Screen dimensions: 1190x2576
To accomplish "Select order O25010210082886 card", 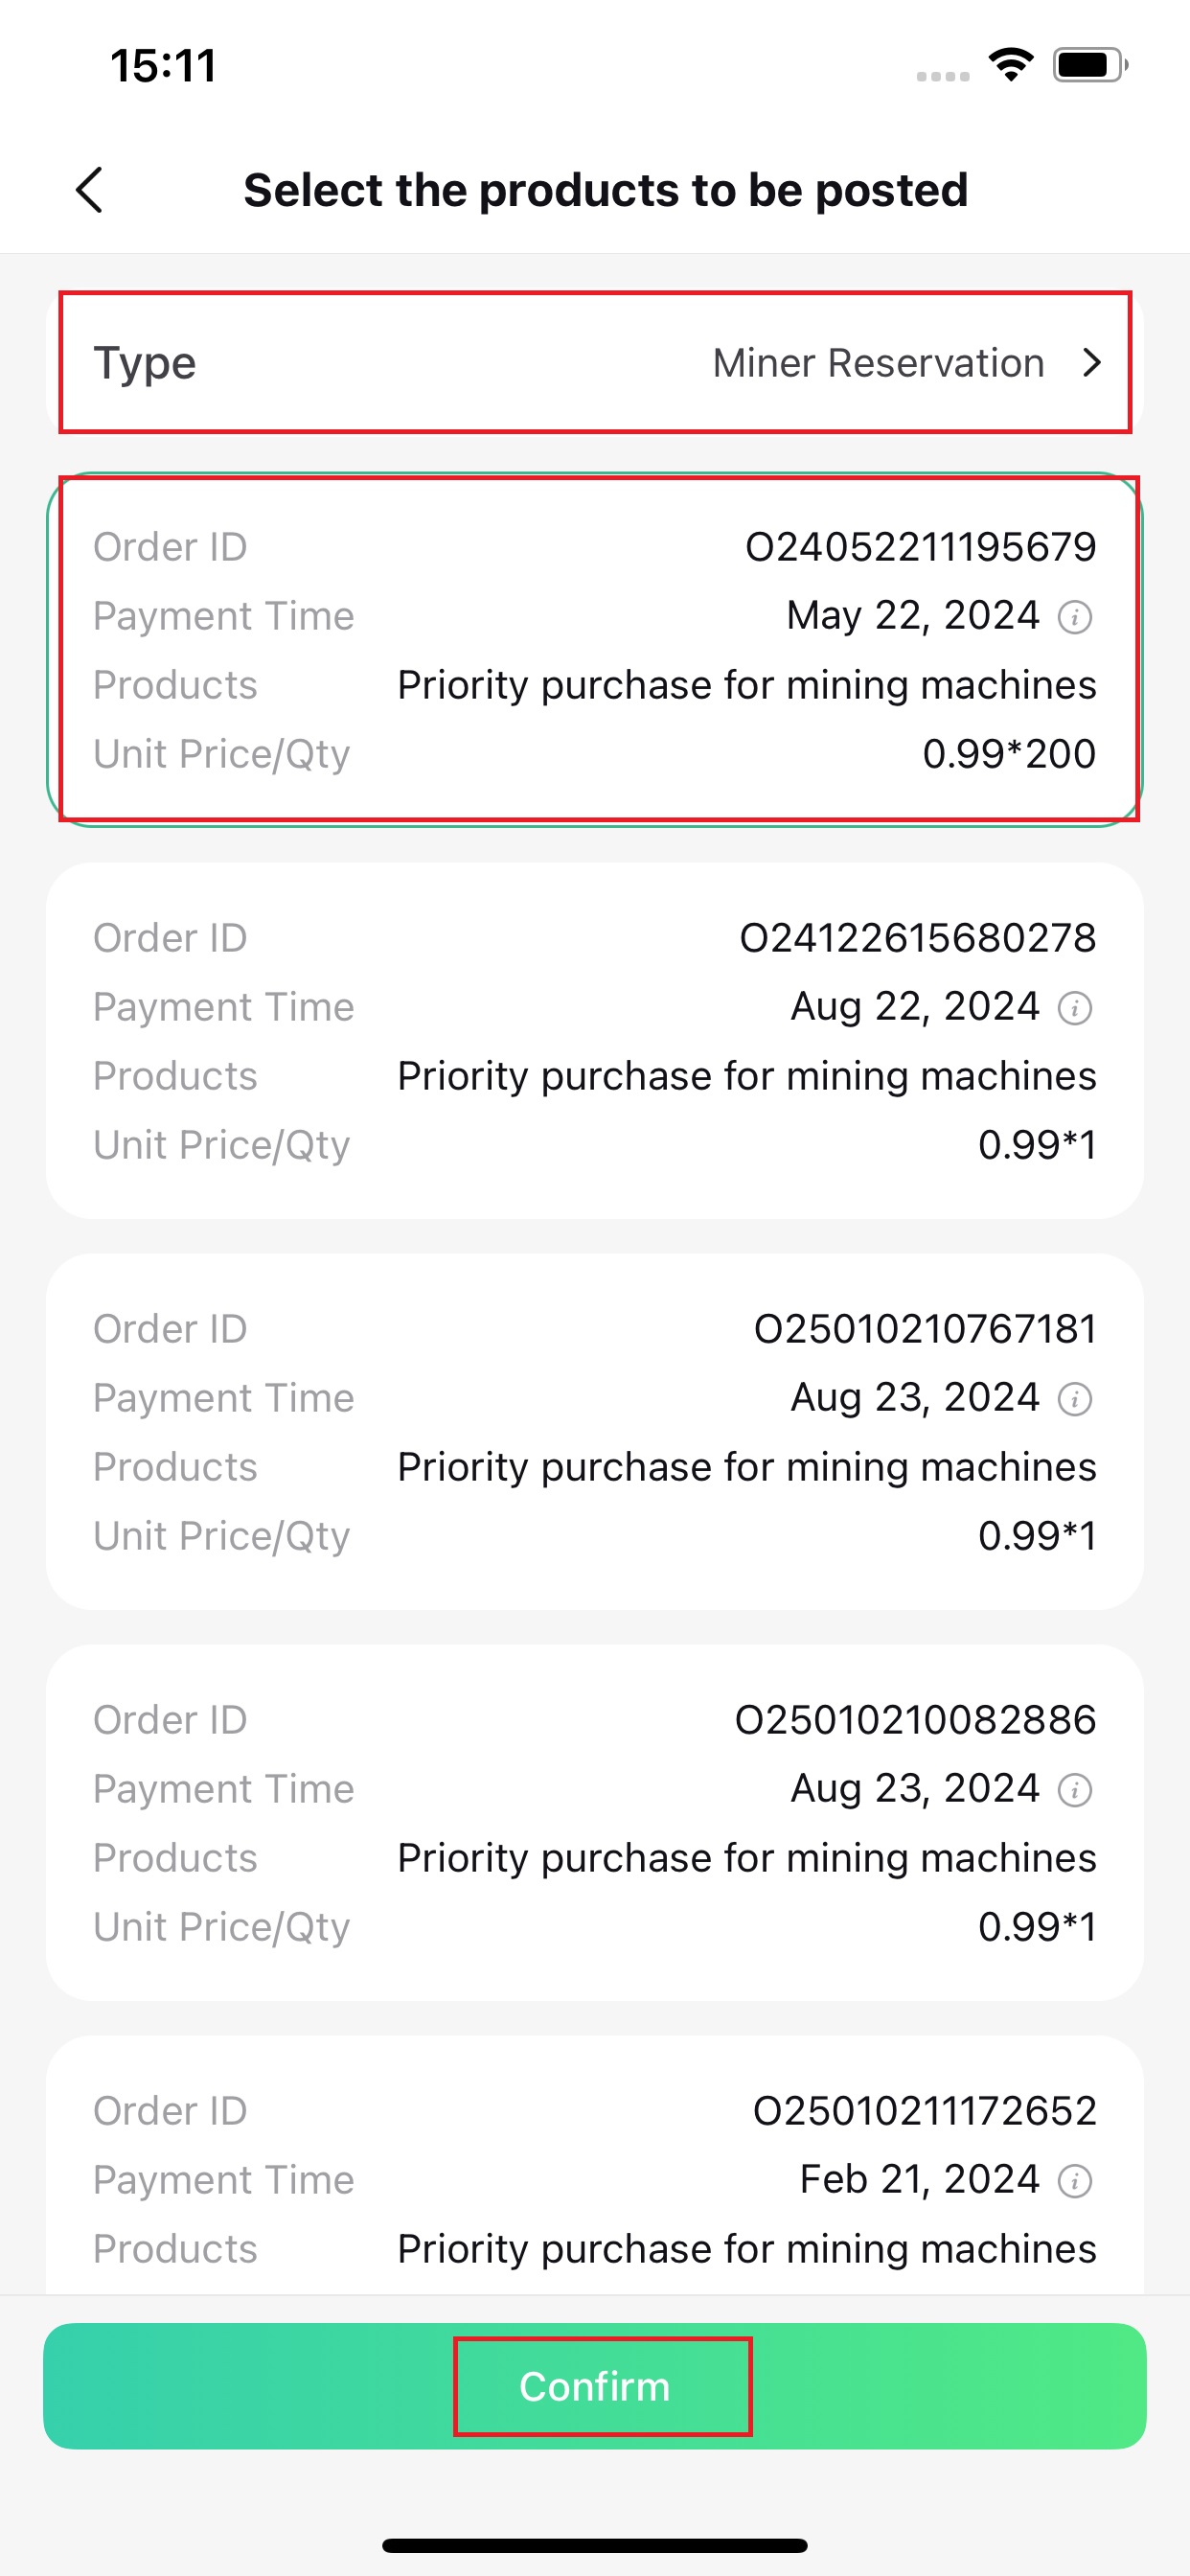I will [595, 1823].
